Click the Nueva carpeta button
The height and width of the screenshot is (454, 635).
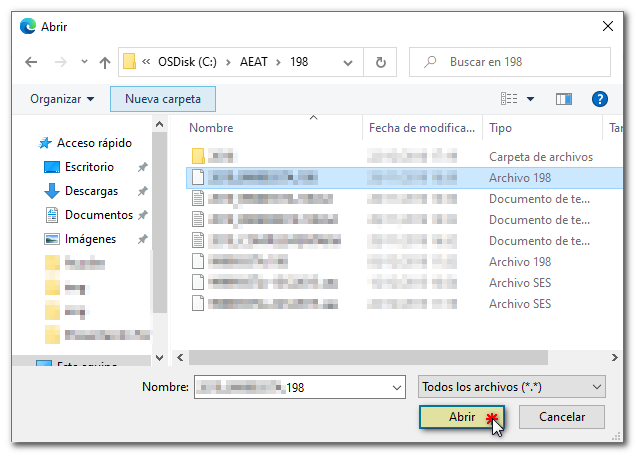pos(163,99)
